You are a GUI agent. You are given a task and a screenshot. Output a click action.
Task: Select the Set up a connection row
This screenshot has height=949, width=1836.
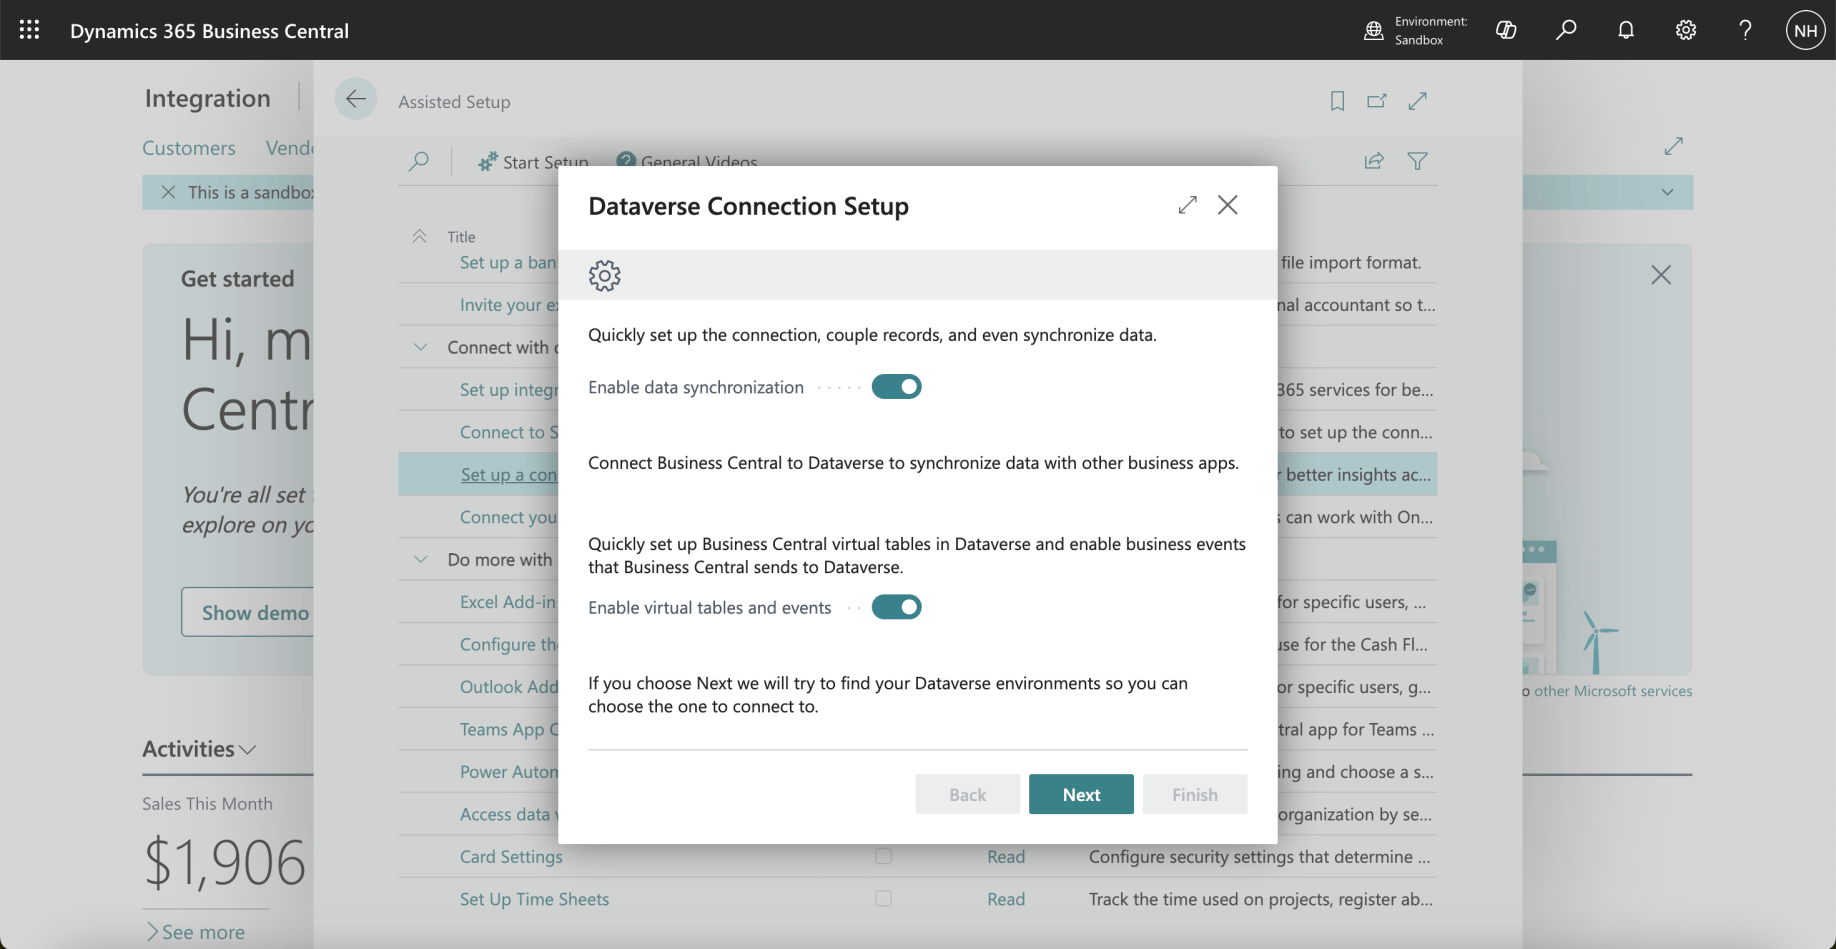click(509, 475)
